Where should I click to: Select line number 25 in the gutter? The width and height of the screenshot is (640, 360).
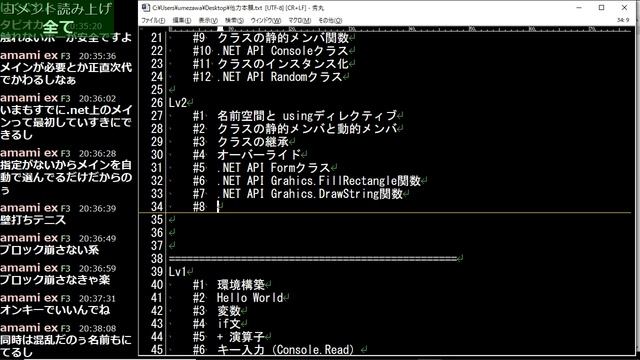pyautogui.click(x=157, y=90)
